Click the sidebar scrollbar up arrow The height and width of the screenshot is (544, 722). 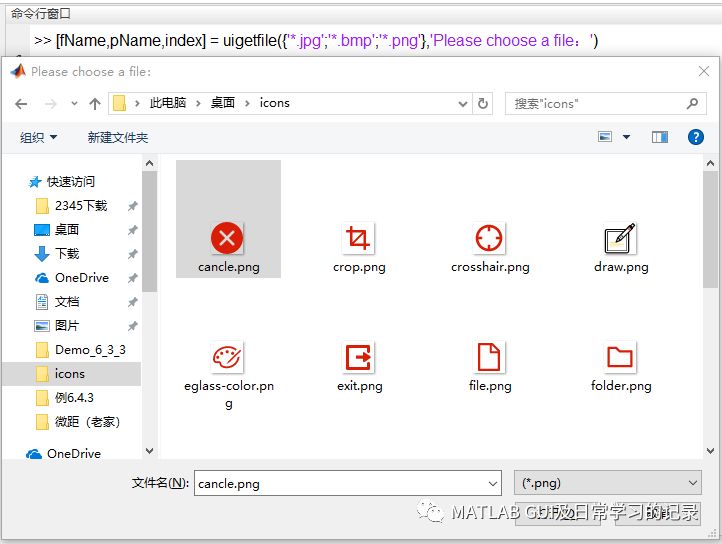coord(149,163)
